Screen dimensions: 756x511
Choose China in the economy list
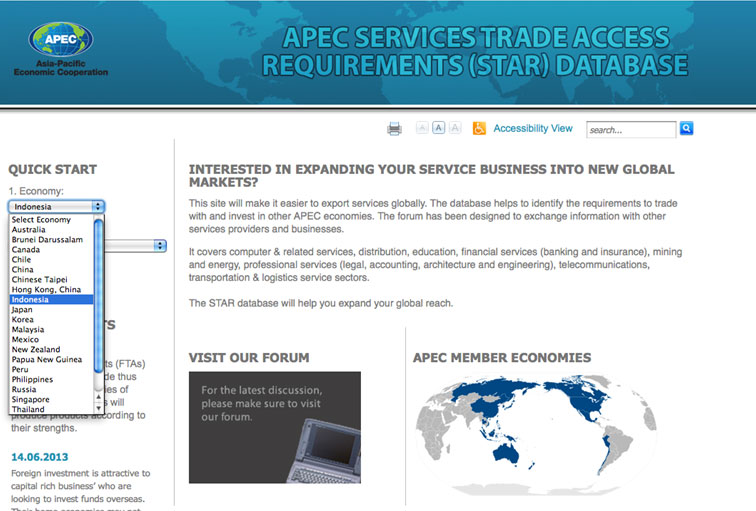(x=52, y=269)
